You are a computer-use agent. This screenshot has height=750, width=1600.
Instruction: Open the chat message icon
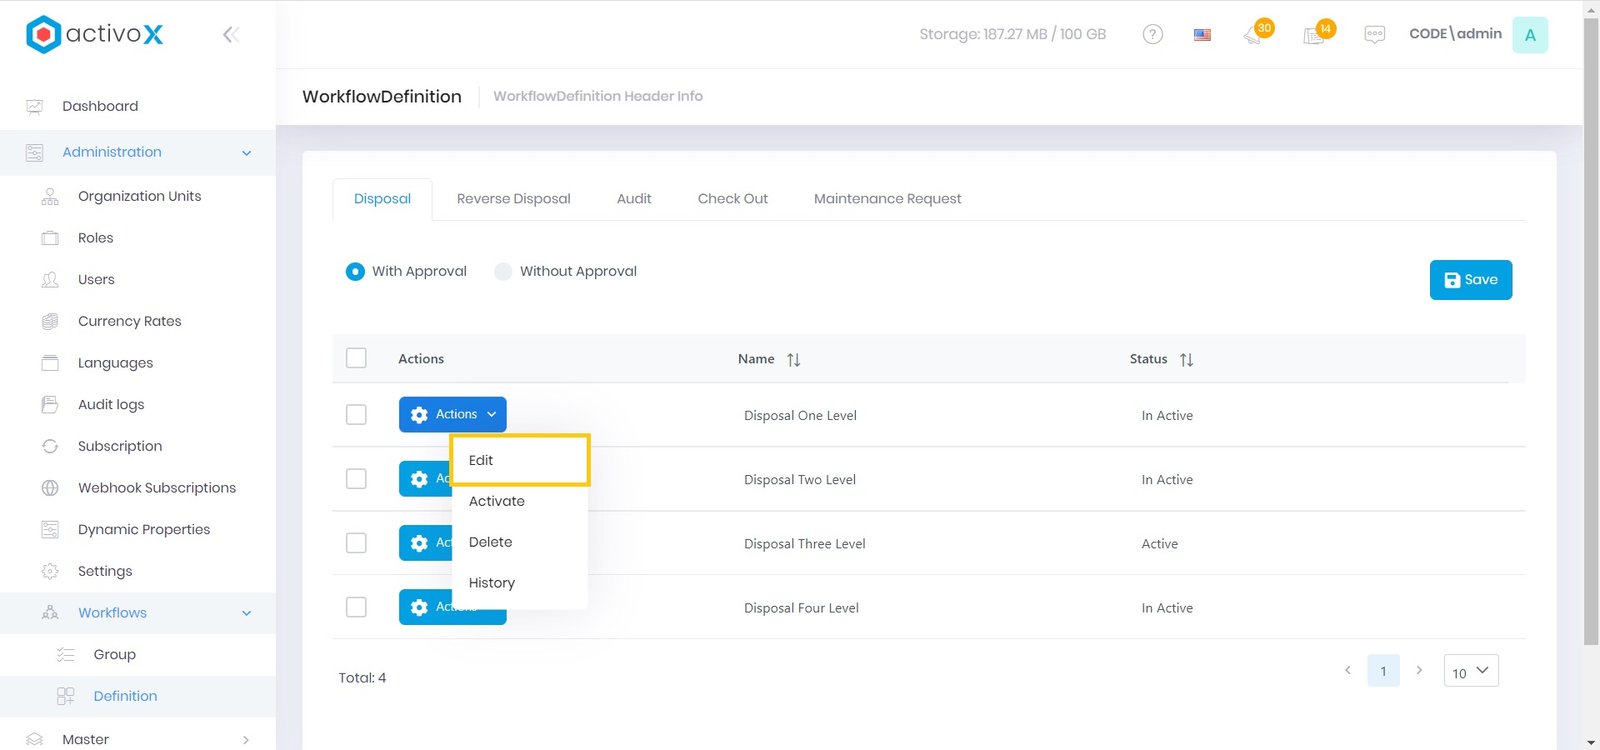click(x=1375, y=35)
